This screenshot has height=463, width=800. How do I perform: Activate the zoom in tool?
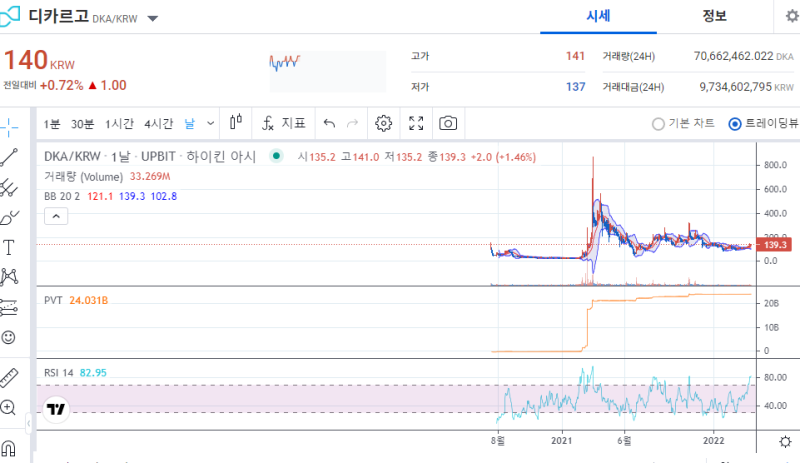[x=9, y=407]
